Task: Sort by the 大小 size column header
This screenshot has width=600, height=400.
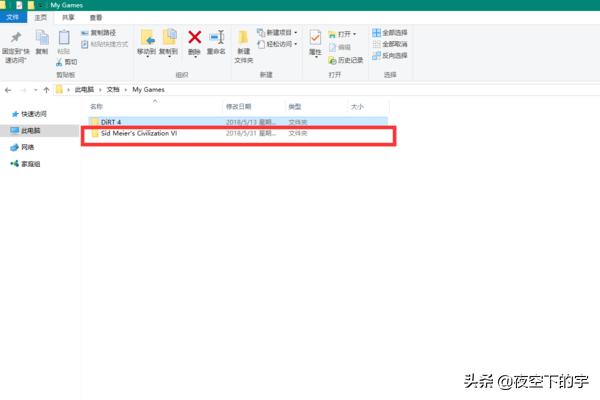Action: [357, 107]
